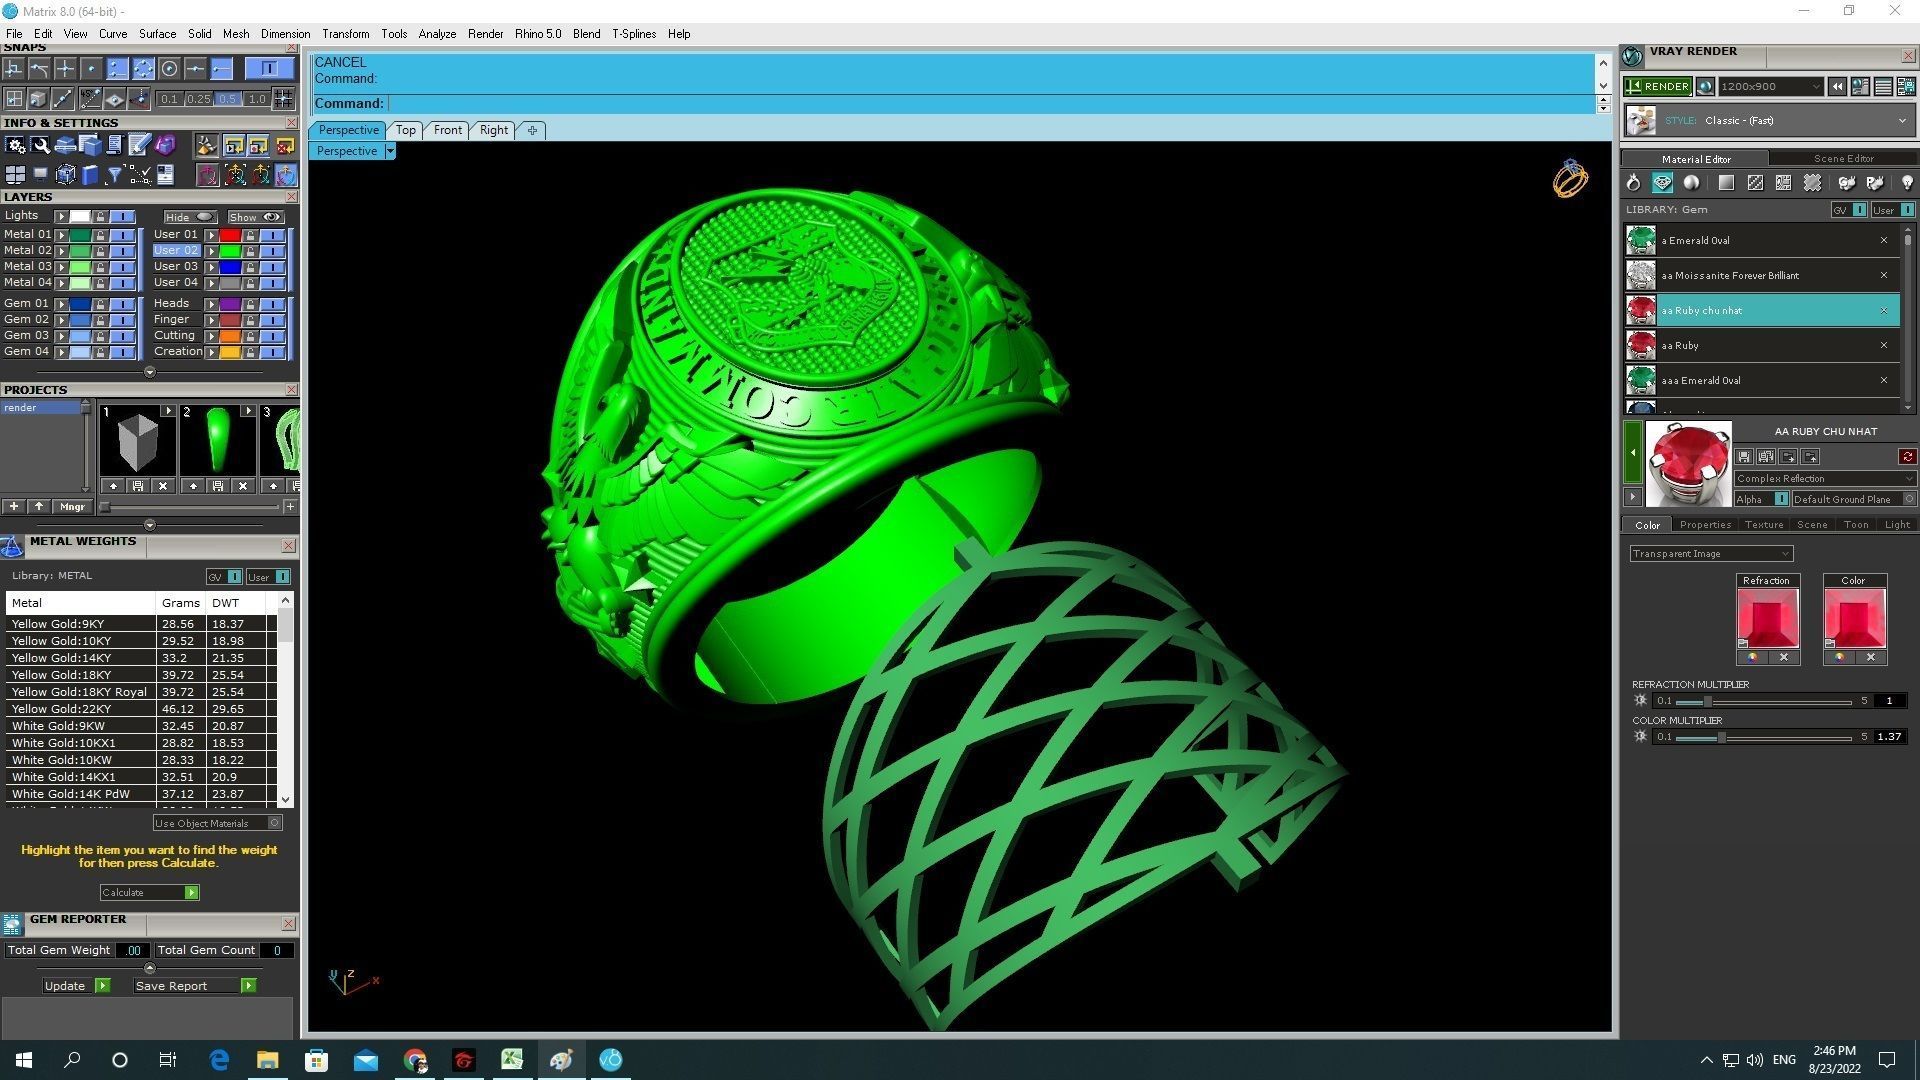The height and width of the screenshot is (1080, 1920).
Task: Select the Gem library diamond icon
Action: tap(1662, 183)
